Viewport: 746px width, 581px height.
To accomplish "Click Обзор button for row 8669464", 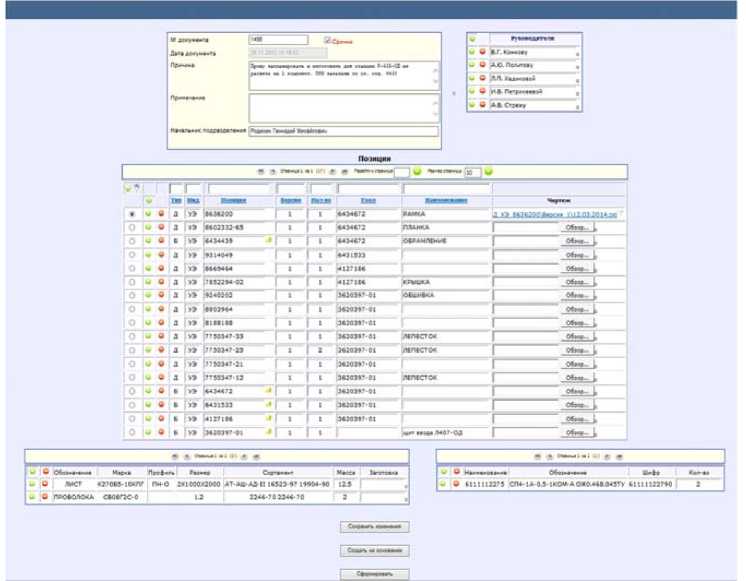I will click(x=579, y=269).
